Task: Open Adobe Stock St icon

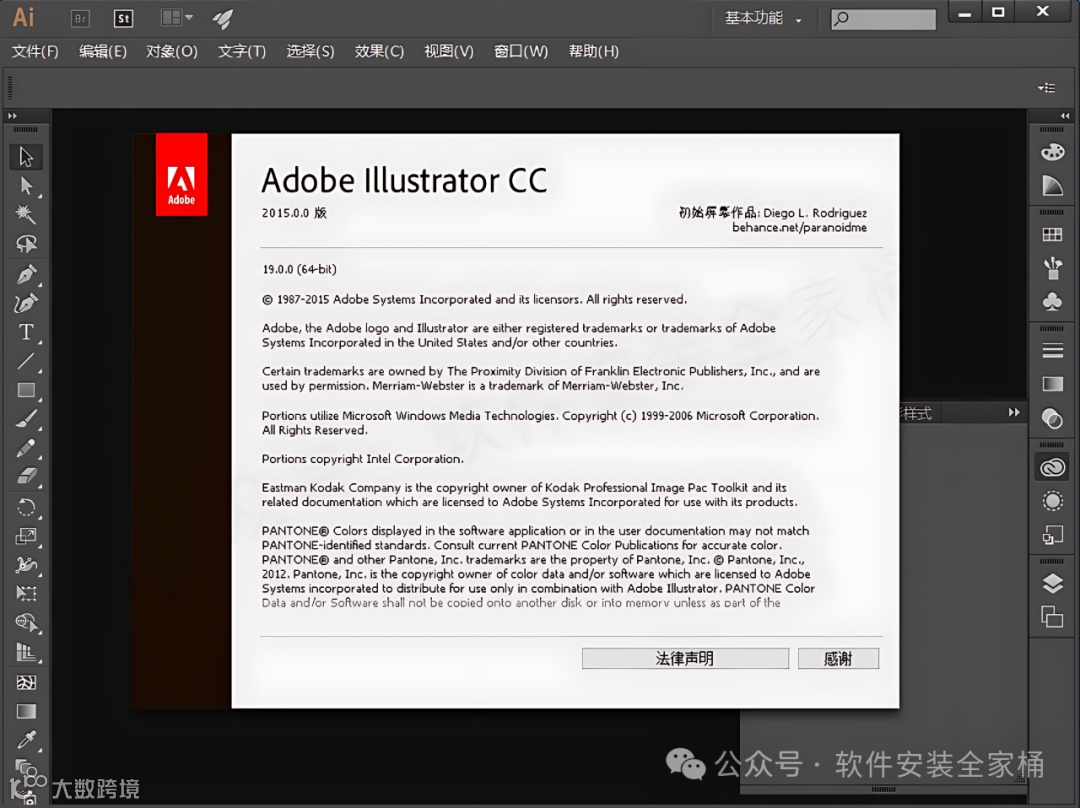Action: (x=123, y=19)
